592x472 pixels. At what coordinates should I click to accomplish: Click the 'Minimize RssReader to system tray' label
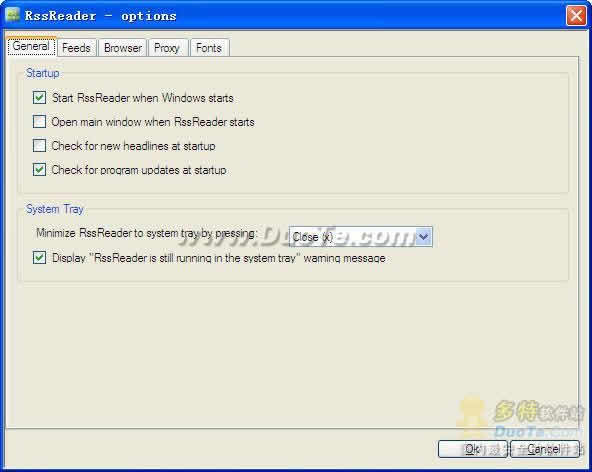pyautogui.click(x=146, y=233)
